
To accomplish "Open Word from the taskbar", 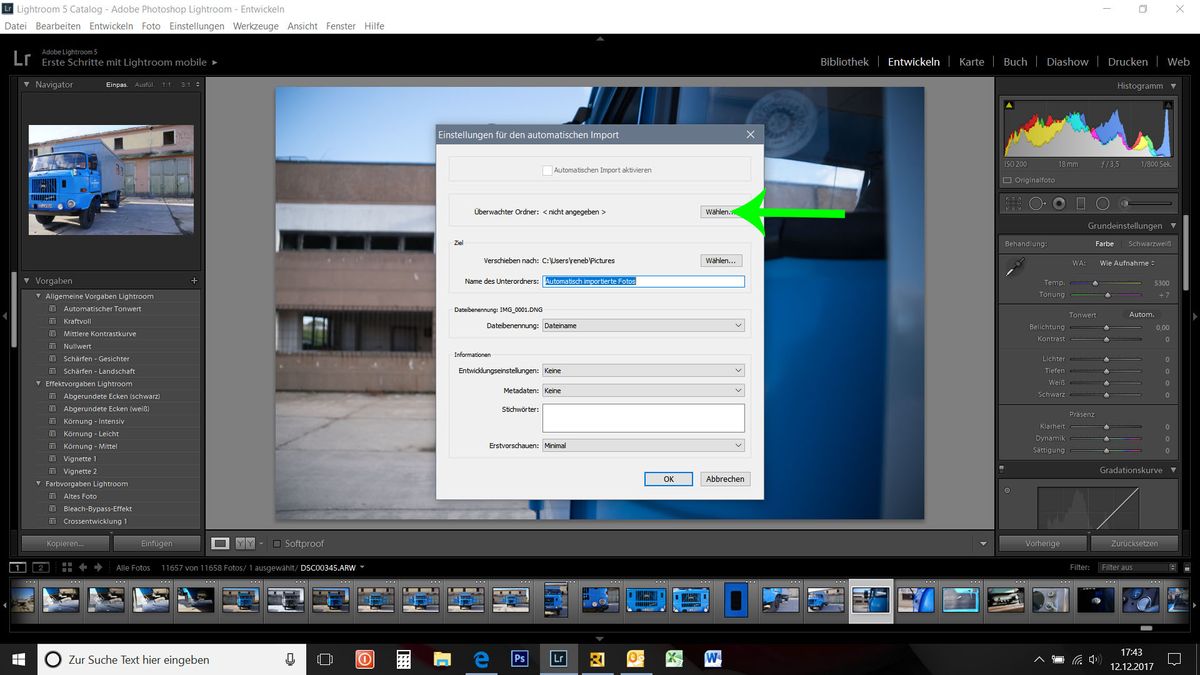I will point(713,659).
